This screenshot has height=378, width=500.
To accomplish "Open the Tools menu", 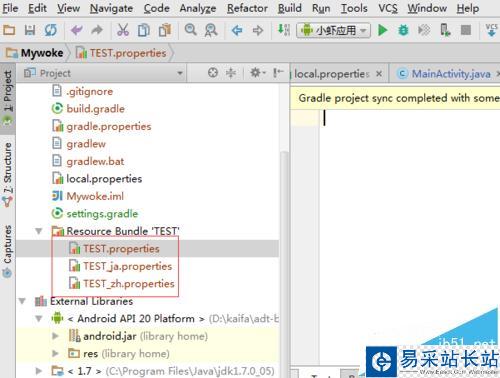I will point(354,8).
